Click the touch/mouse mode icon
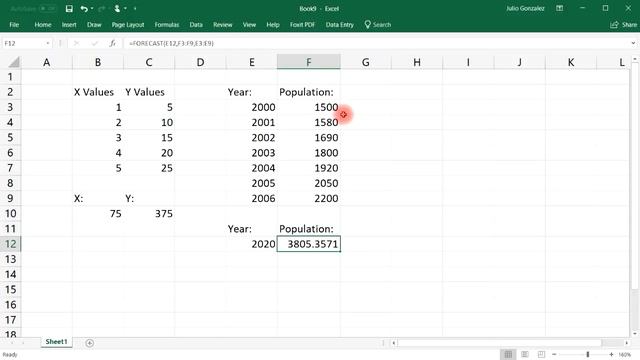Viewport: 640px width, 360px height. 117,9
